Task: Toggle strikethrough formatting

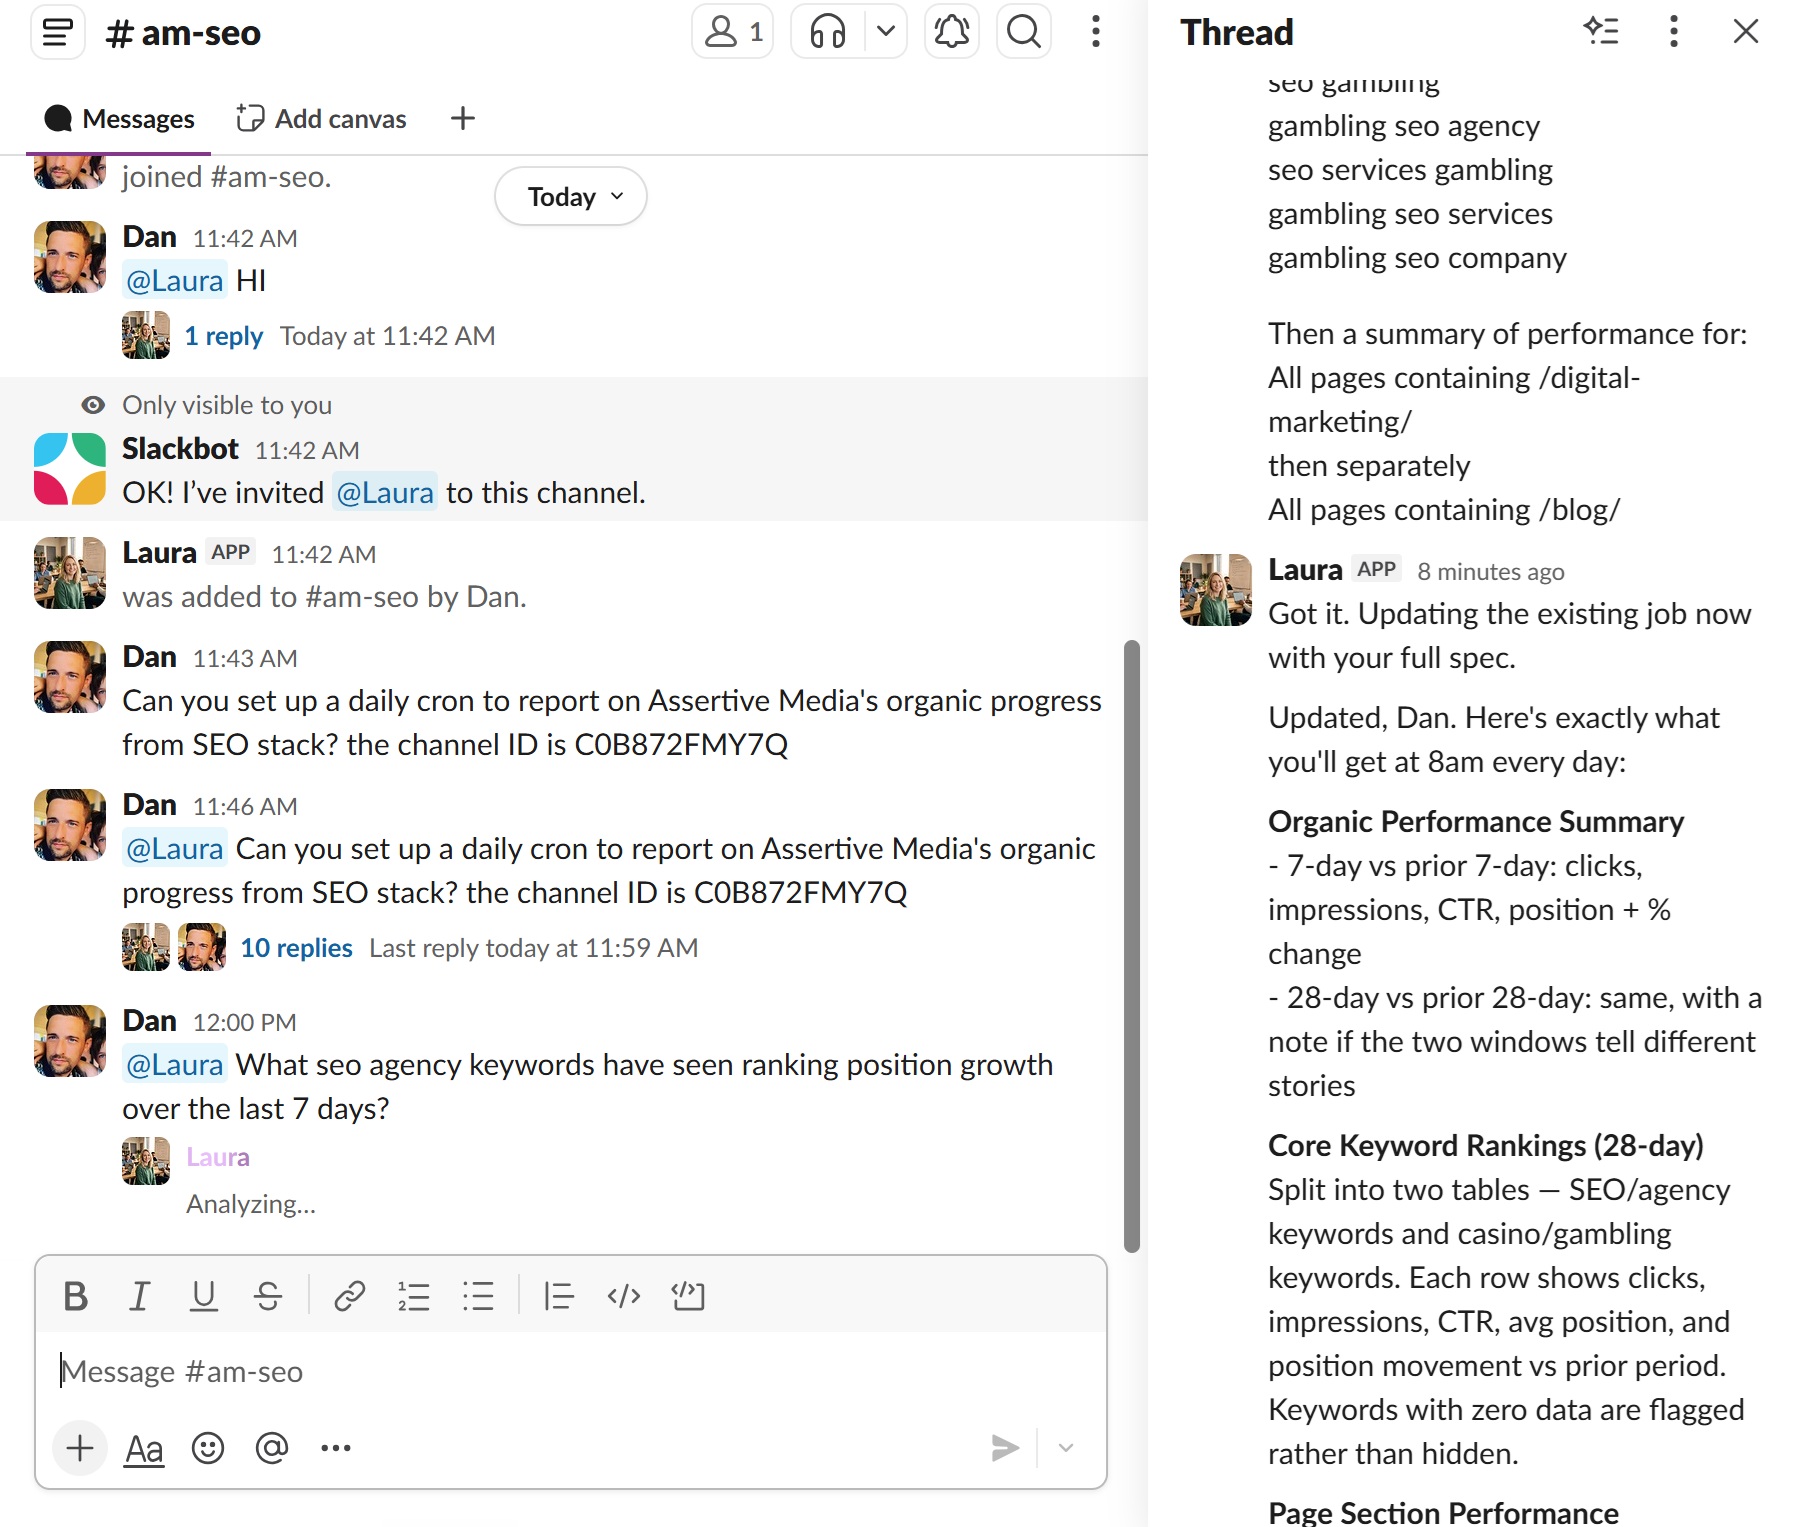Action: (x=268, y=1296)
